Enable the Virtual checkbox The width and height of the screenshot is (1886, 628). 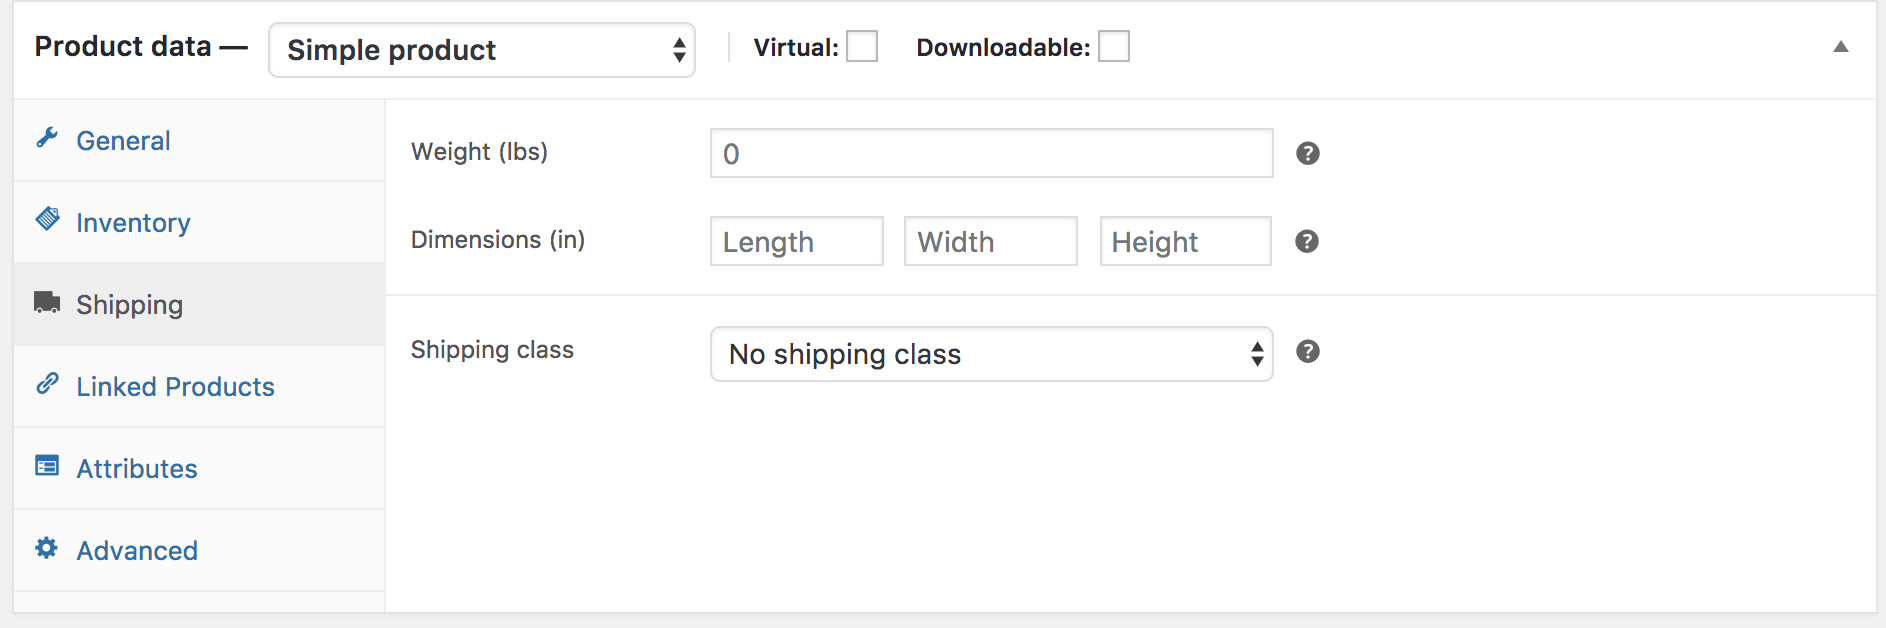(x=861, y=45)
